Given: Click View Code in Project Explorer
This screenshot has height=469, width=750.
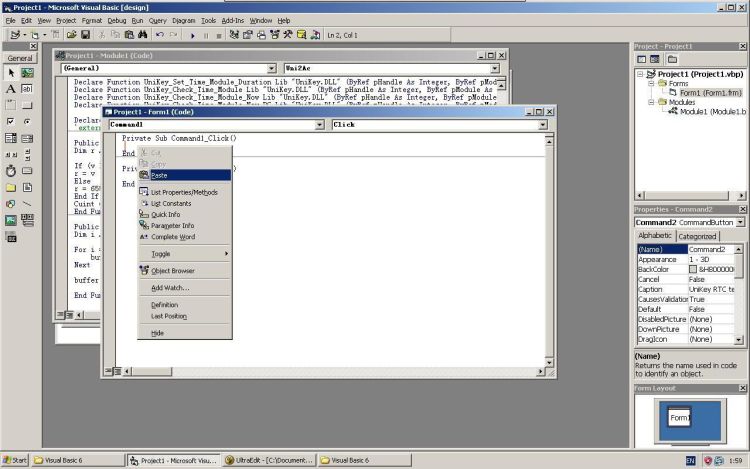Looking at the screenshot, I should tap(641, 59).
